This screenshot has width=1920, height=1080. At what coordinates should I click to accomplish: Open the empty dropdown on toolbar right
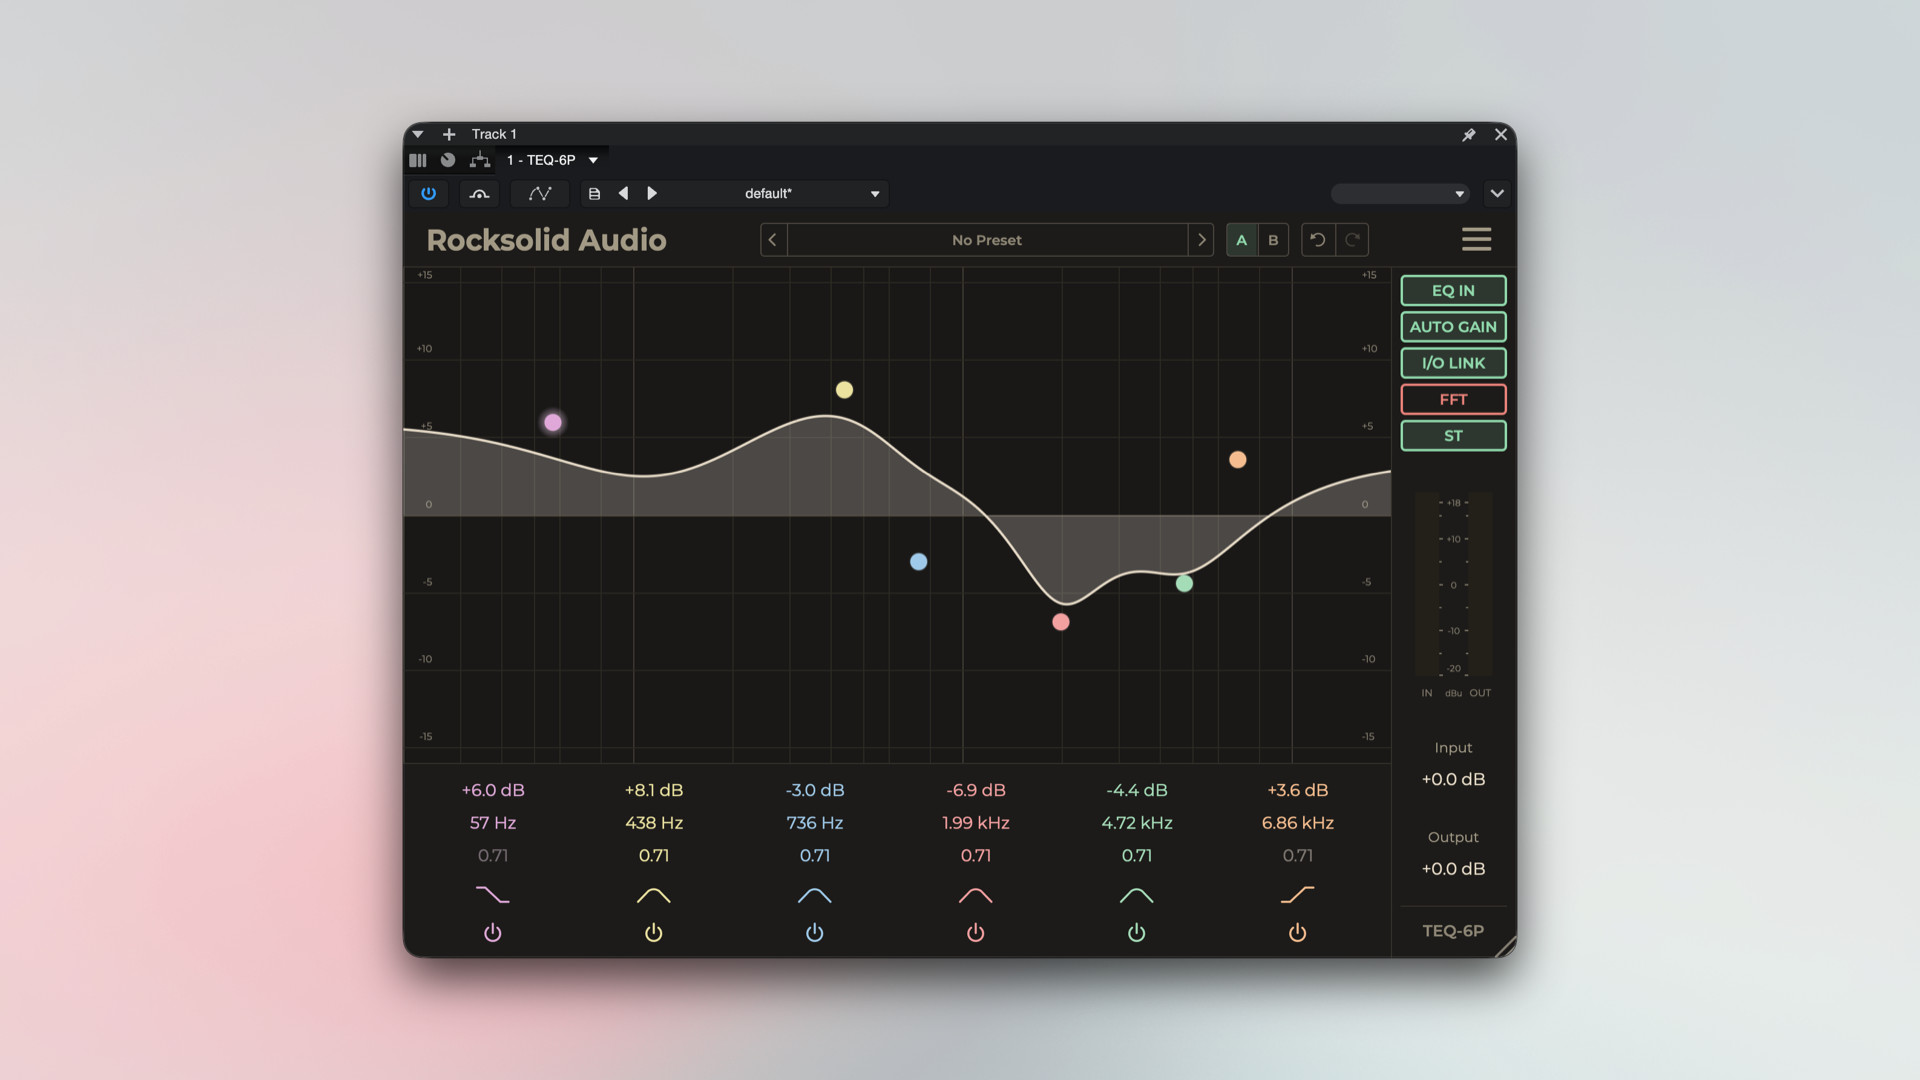coord(1399,194)
